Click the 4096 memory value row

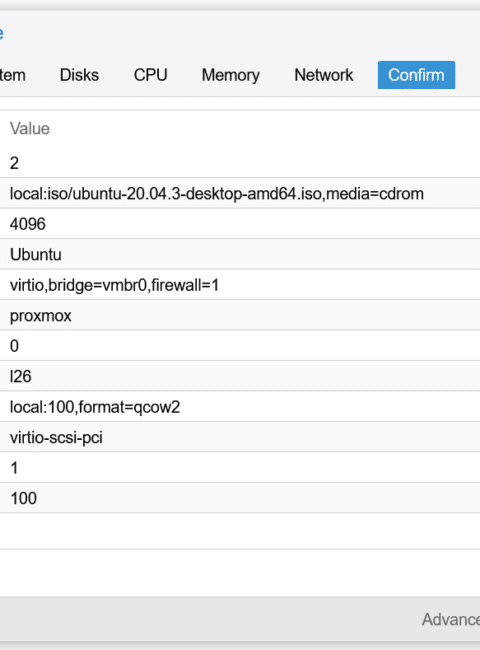(x=240, y=224)
